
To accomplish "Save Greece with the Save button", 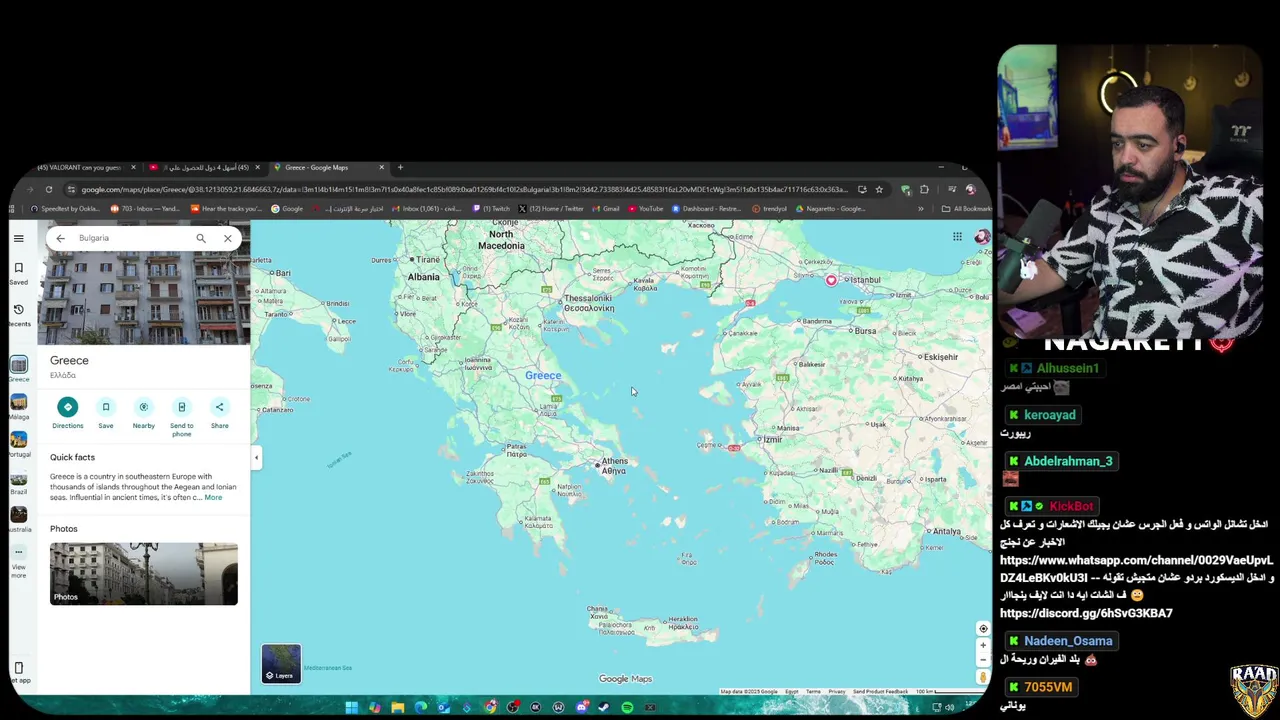I will (x=106, y=412).
